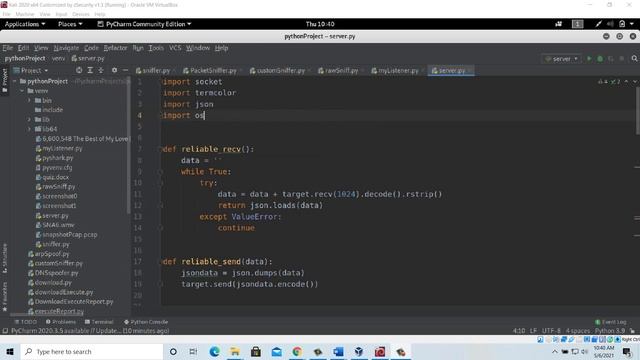Image resolution: width=640 pixels, height=360 pixels.
Task: Collapse the pythonProject root folder
Action: 15,81
